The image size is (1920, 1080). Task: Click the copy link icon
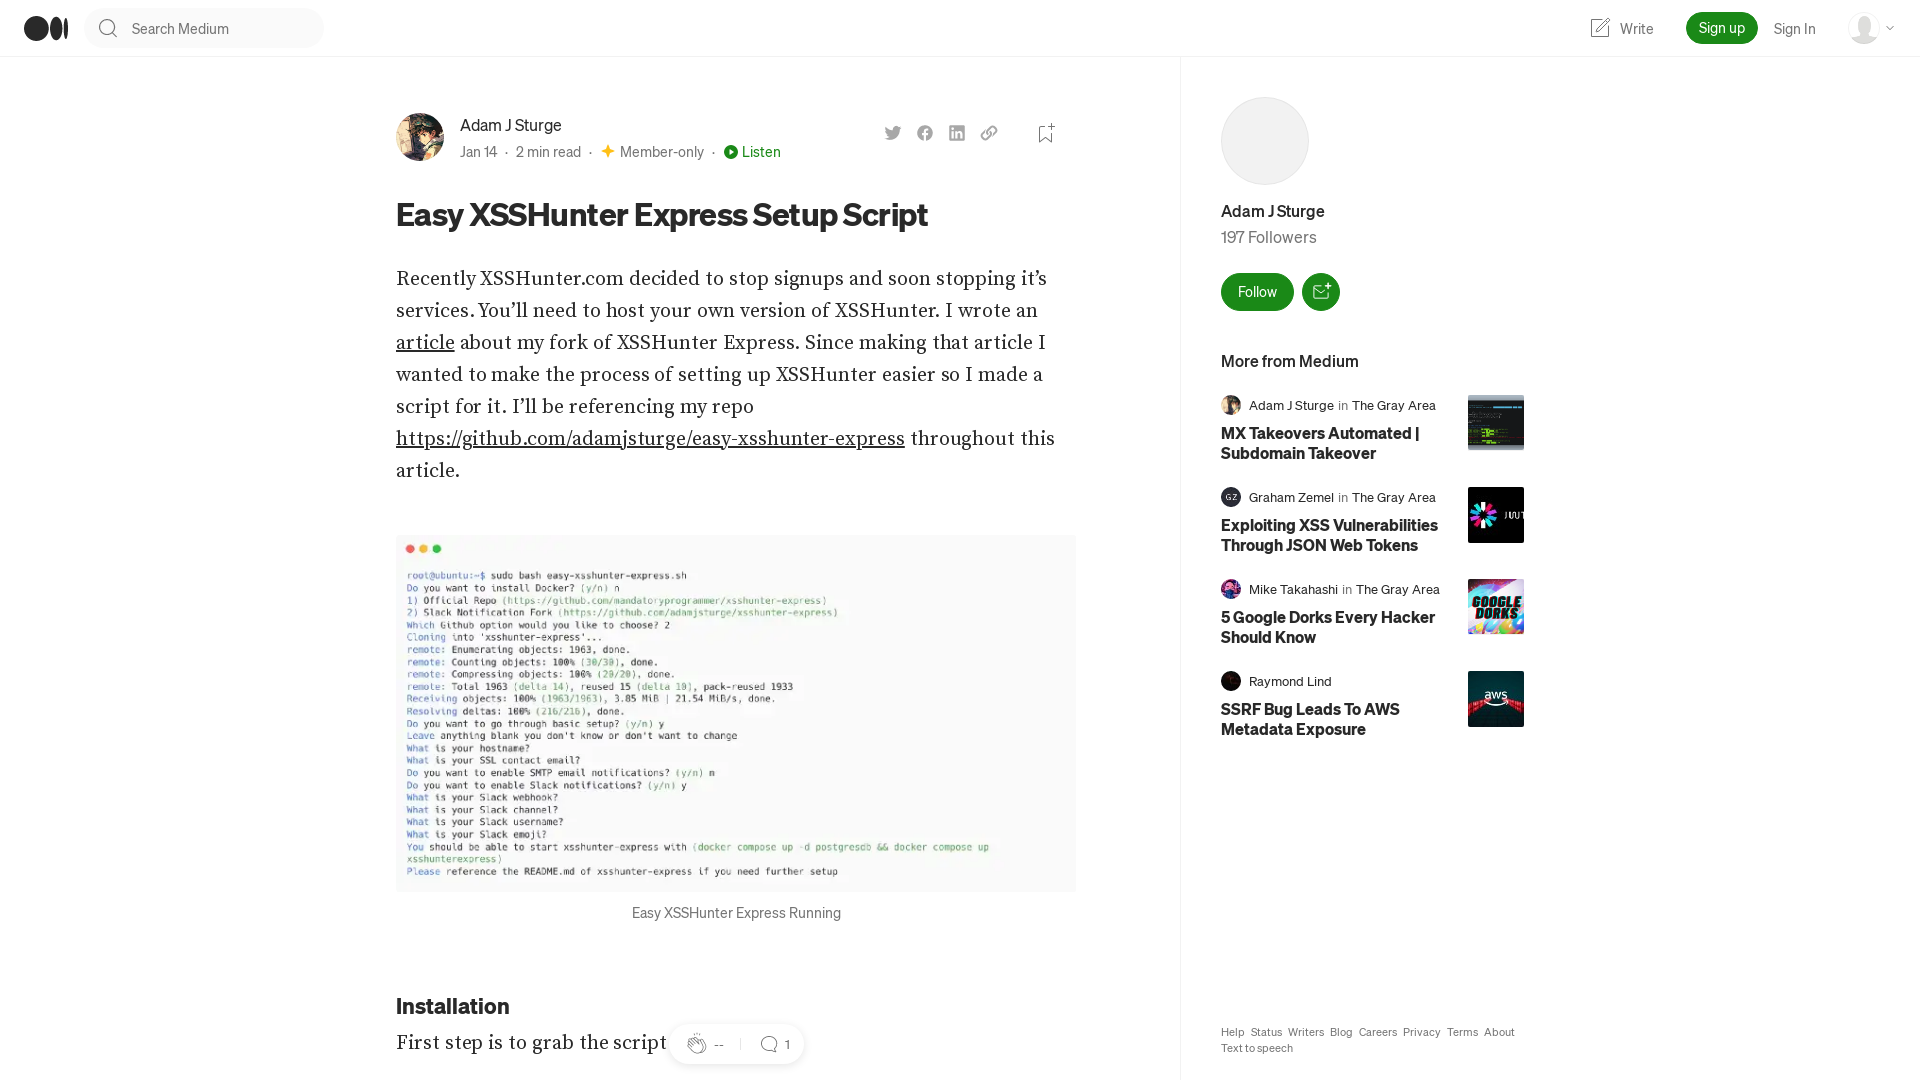point(989,132)
